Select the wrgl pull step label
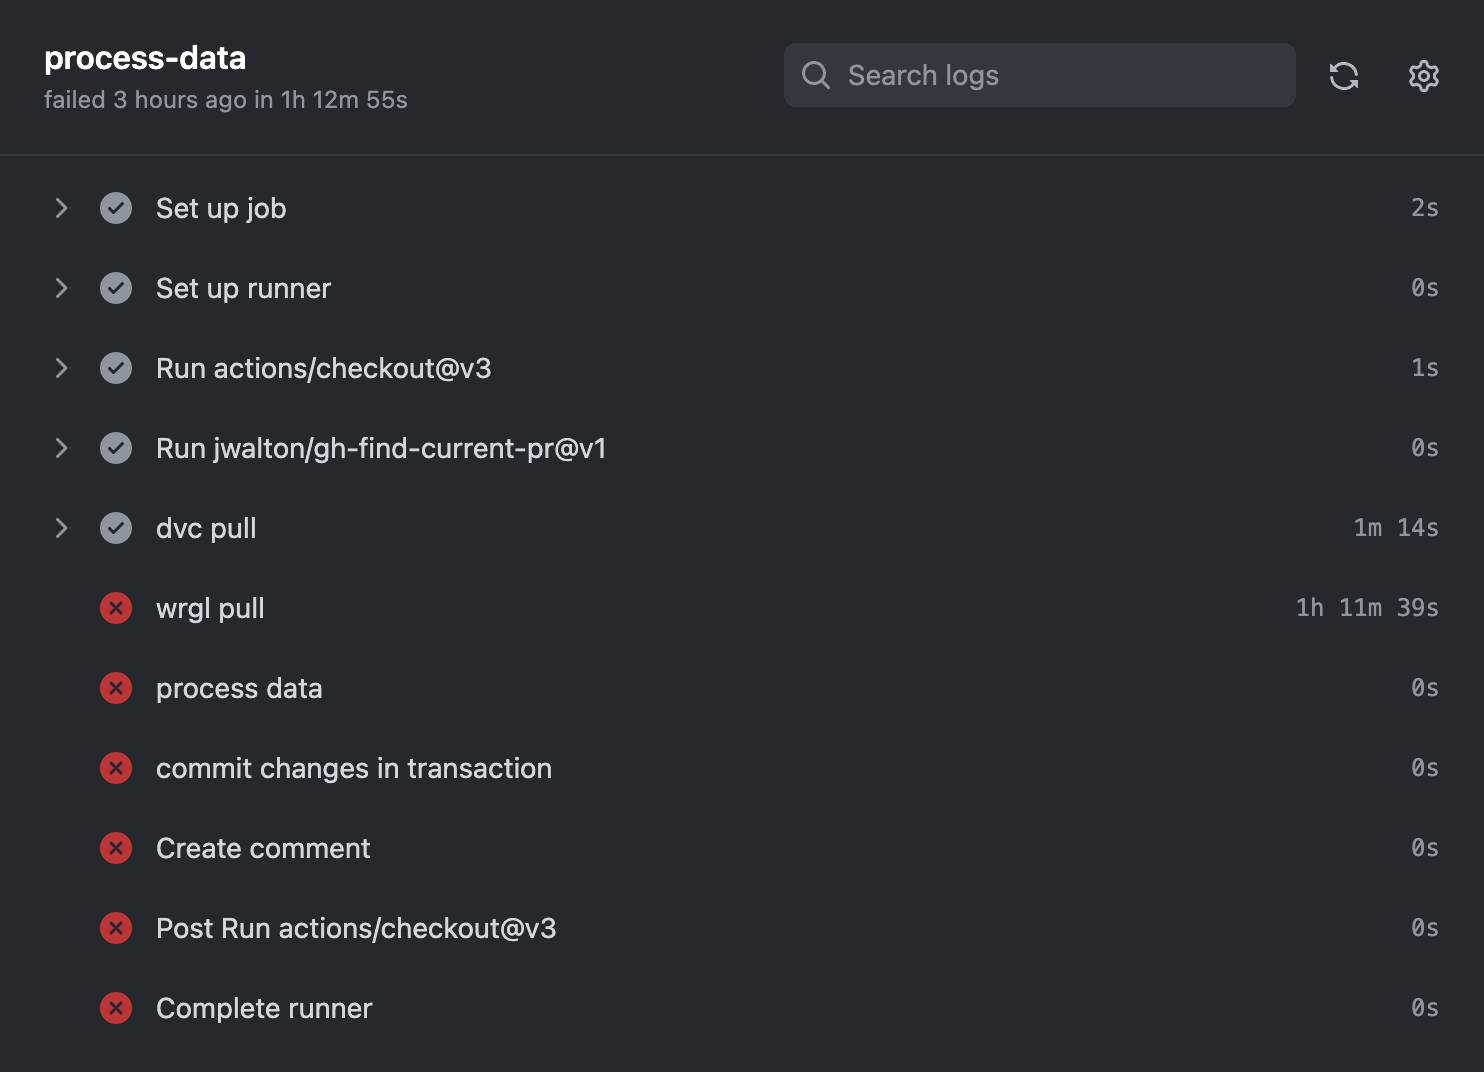This screenshot has width=1484, height=1072. 210,608
